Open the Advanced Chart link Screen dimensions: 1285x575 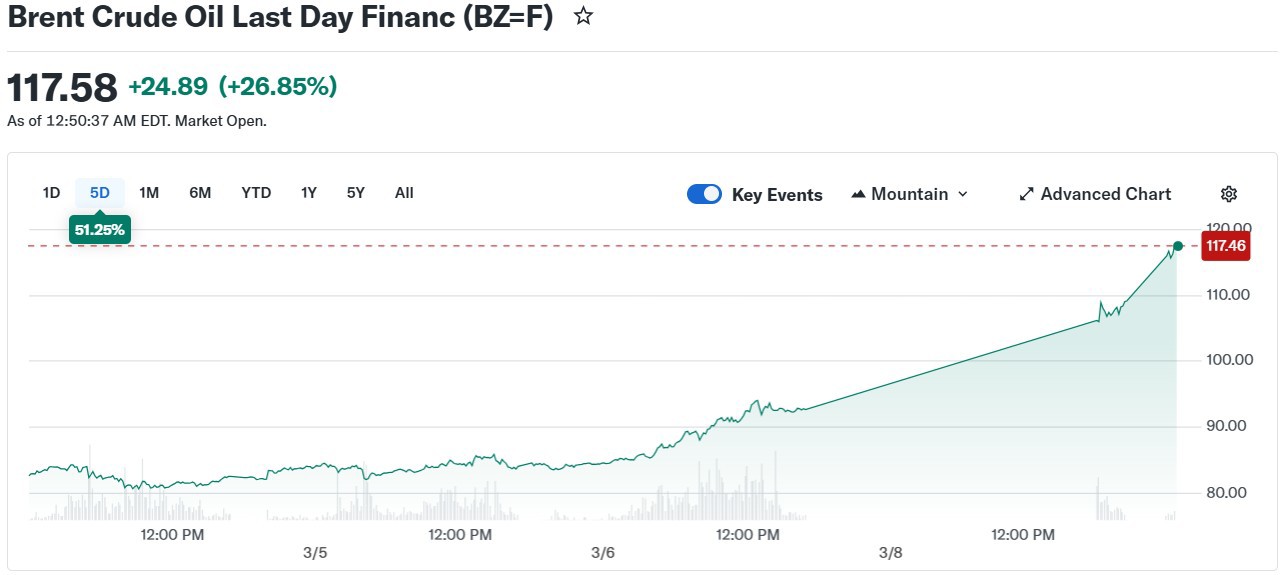1105,194
